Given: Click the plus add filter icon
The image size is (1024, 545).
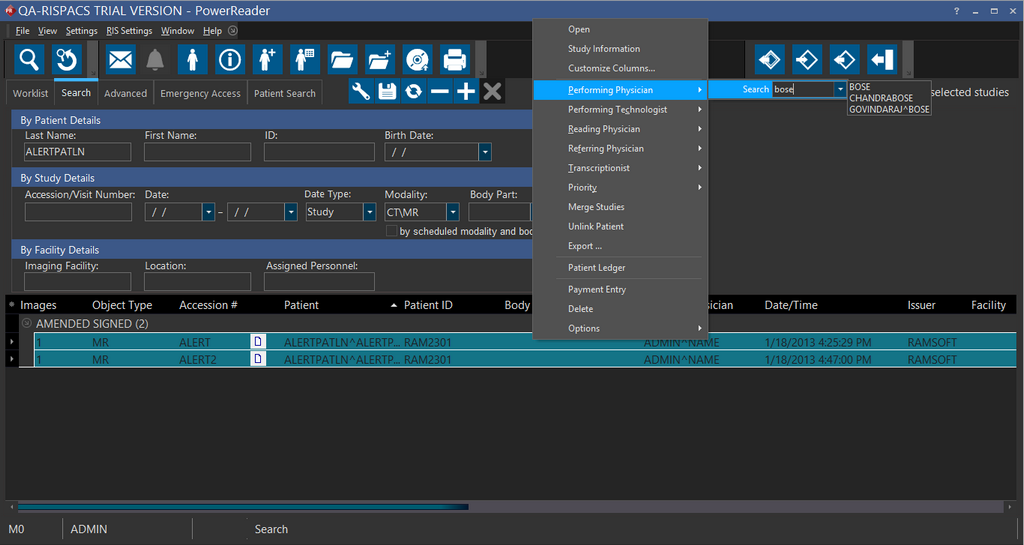Looking at the screenshot, I should click(x=466, y=92).
